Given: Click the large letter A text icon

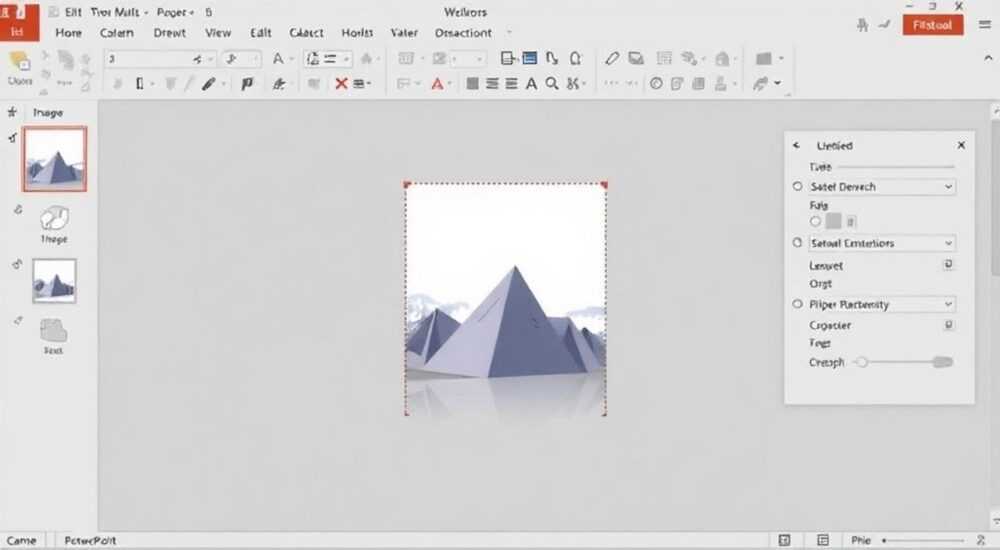Looking at the screenshot, I should tap(531, 84).
